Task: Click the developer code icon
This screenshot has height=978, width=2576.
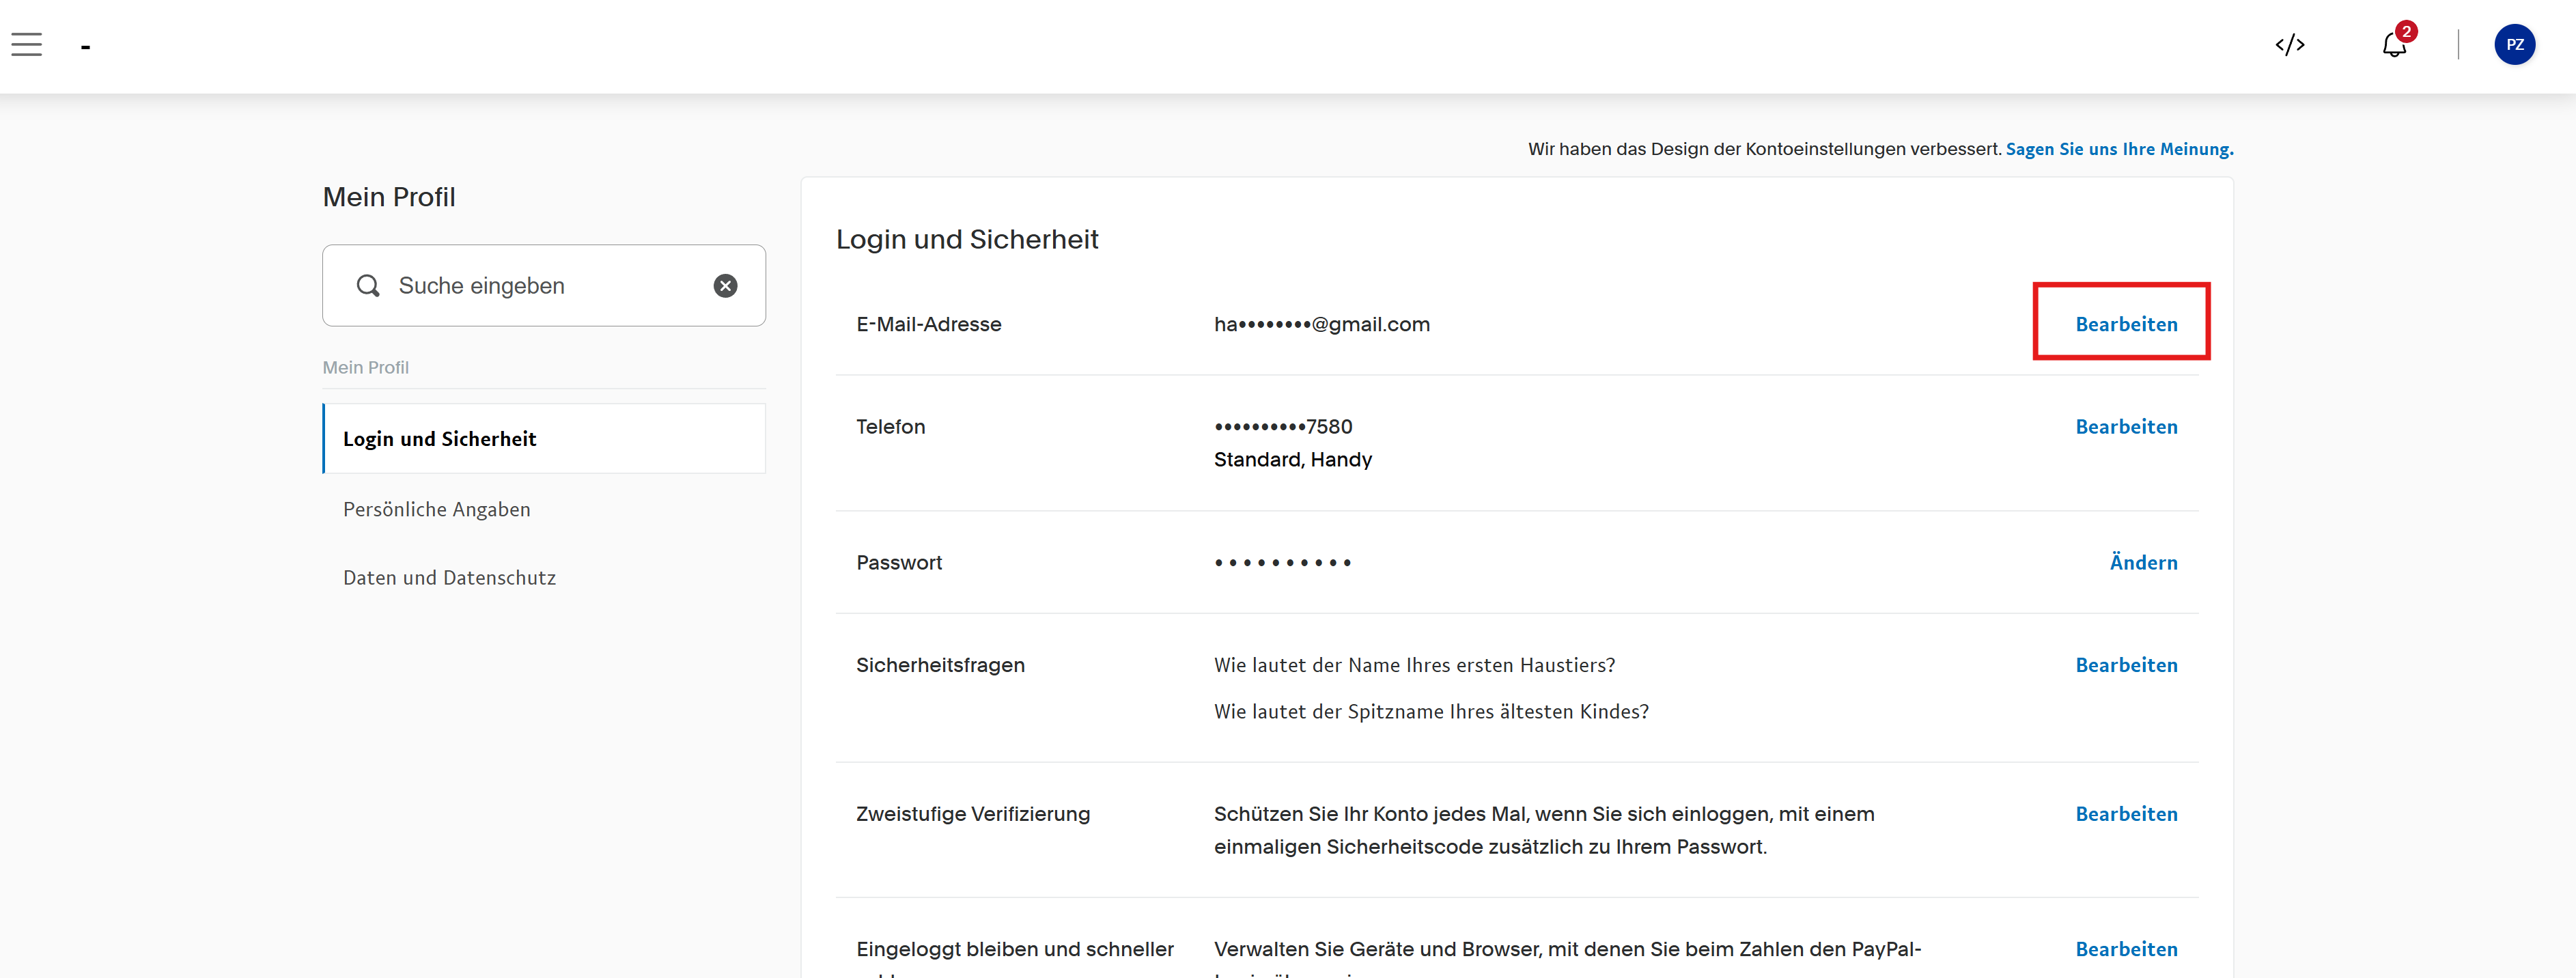Action: point(2289,45)
